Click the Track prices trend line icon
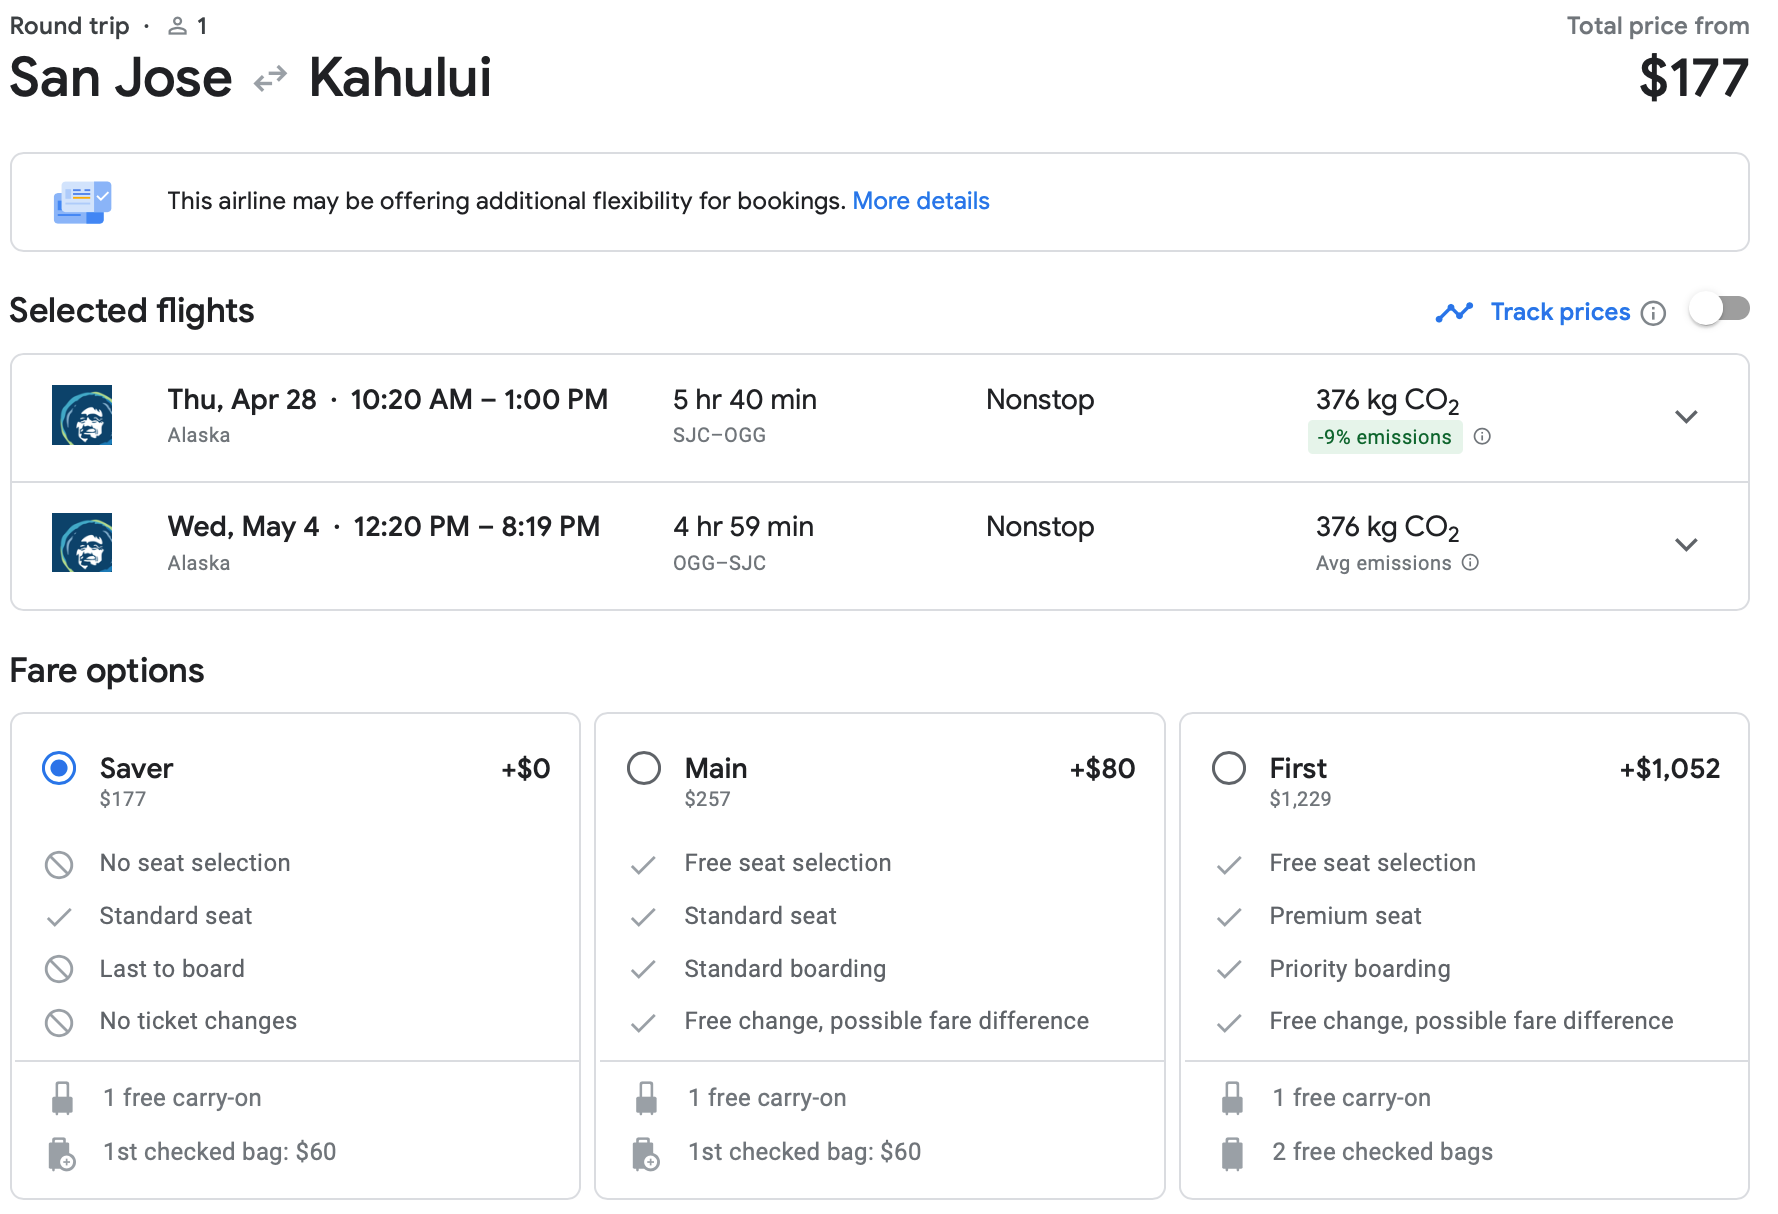The width and height of the screenshot is (1778, 1214). [x=1454, y=312]
